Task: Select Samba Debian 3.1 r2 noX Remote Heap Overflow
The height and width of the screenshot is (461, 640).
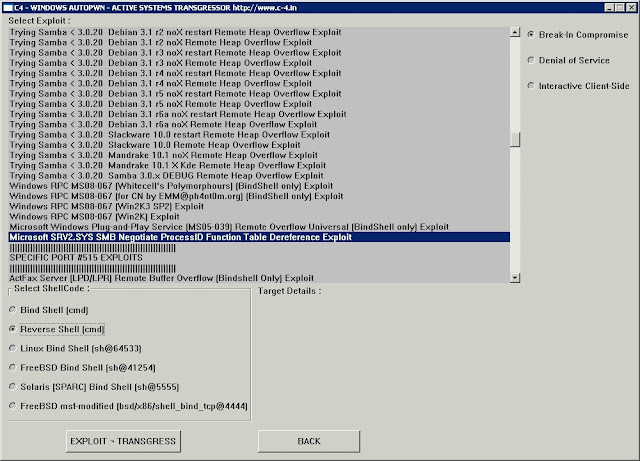Action: coord(259,42)
